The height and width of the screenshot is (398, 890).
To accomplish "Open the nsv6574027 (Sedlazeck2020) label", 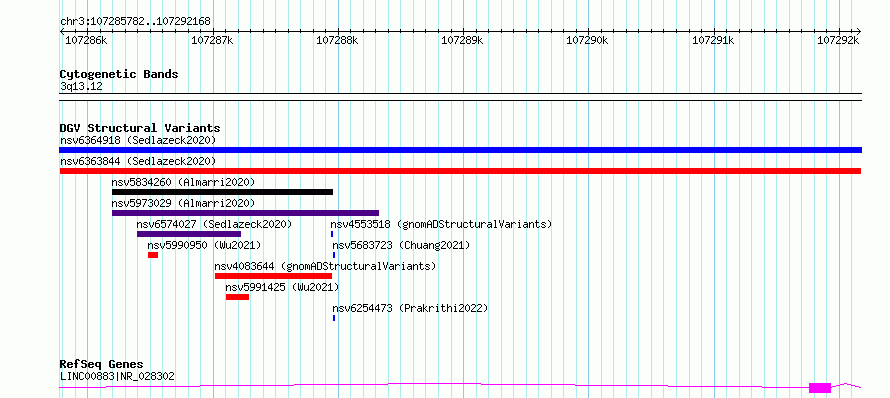I will point(214,224).
